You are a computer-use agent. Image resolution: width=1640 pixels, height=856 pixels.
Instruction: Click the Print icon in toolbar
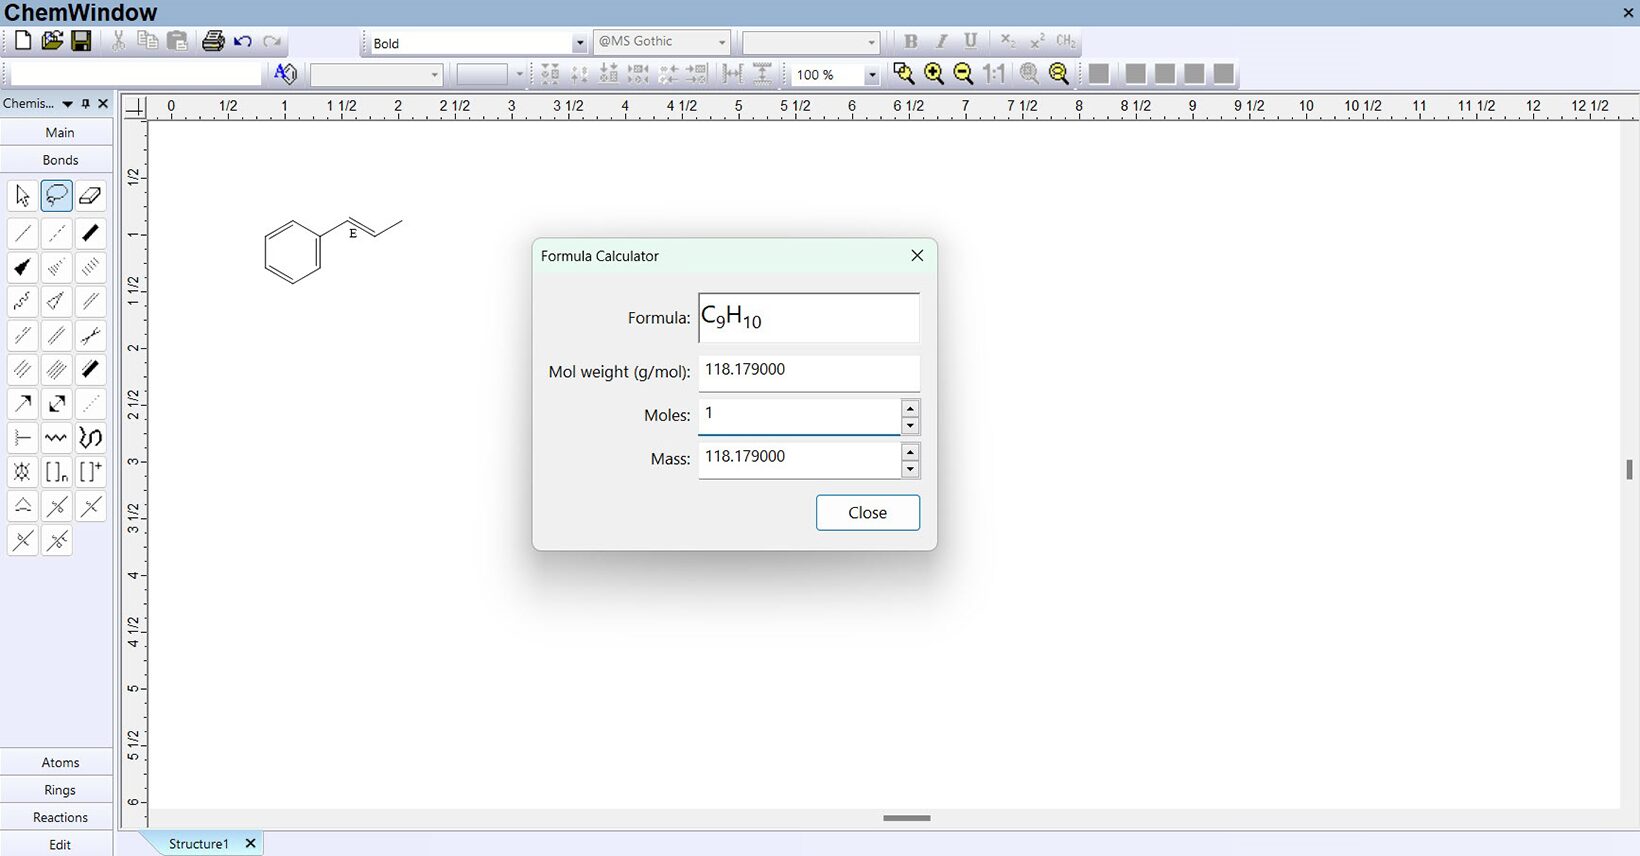tap(213, 41)
